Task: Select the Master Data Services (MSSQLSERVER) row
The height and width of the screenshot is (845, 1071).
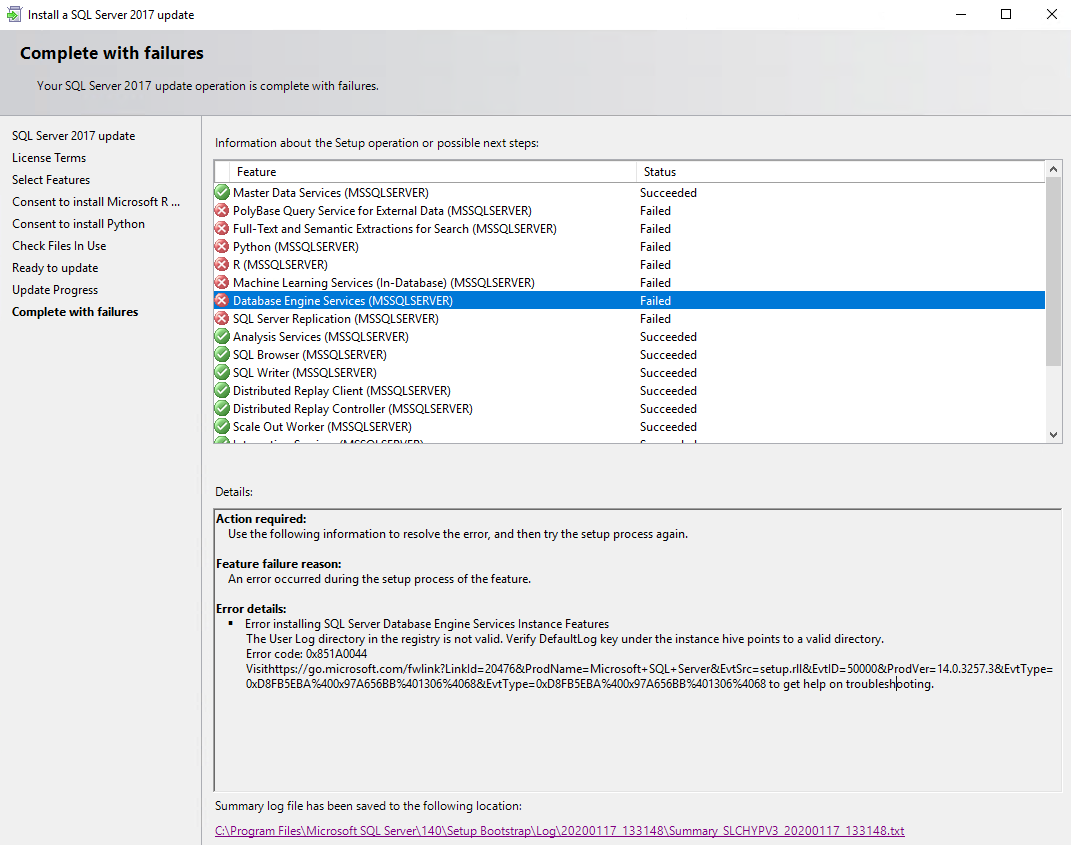Action: pos(629,193)
